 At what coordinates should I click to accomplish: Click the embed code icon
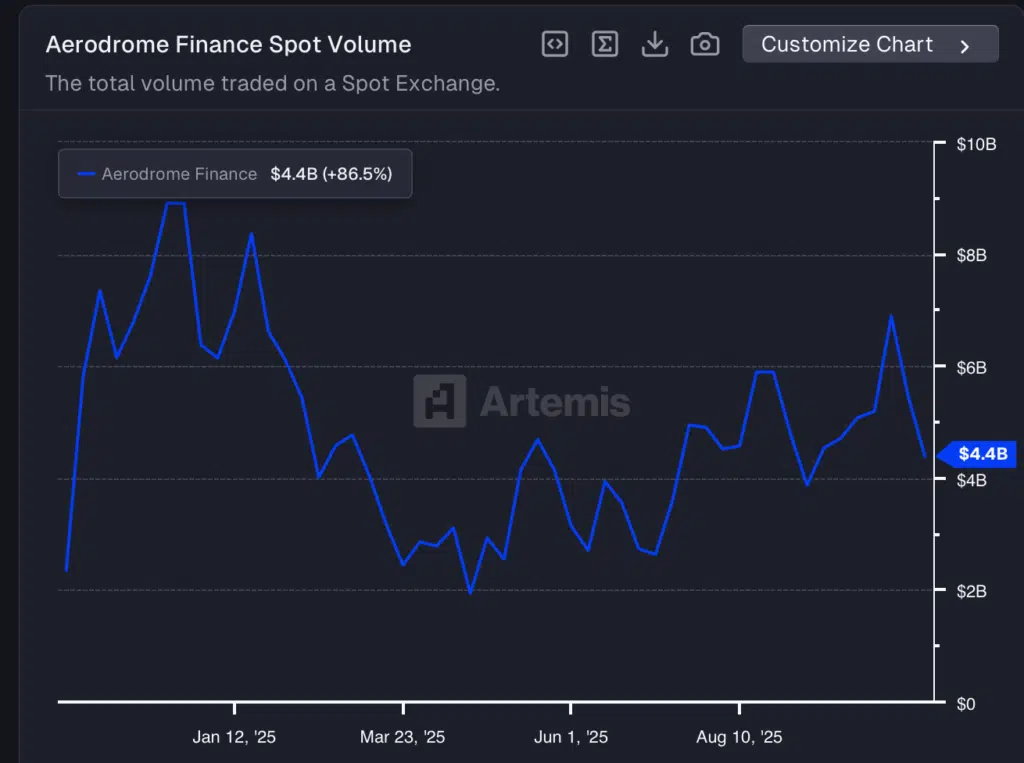pos(554,43)
